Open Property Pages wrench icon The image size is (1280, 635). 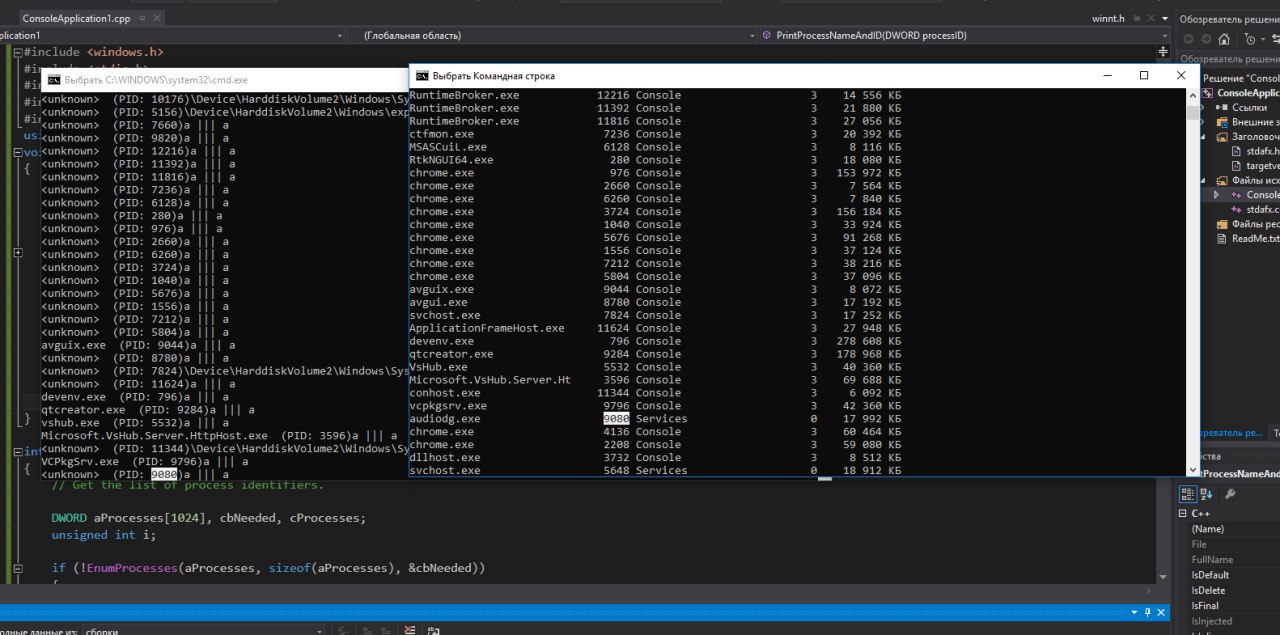1230,493
